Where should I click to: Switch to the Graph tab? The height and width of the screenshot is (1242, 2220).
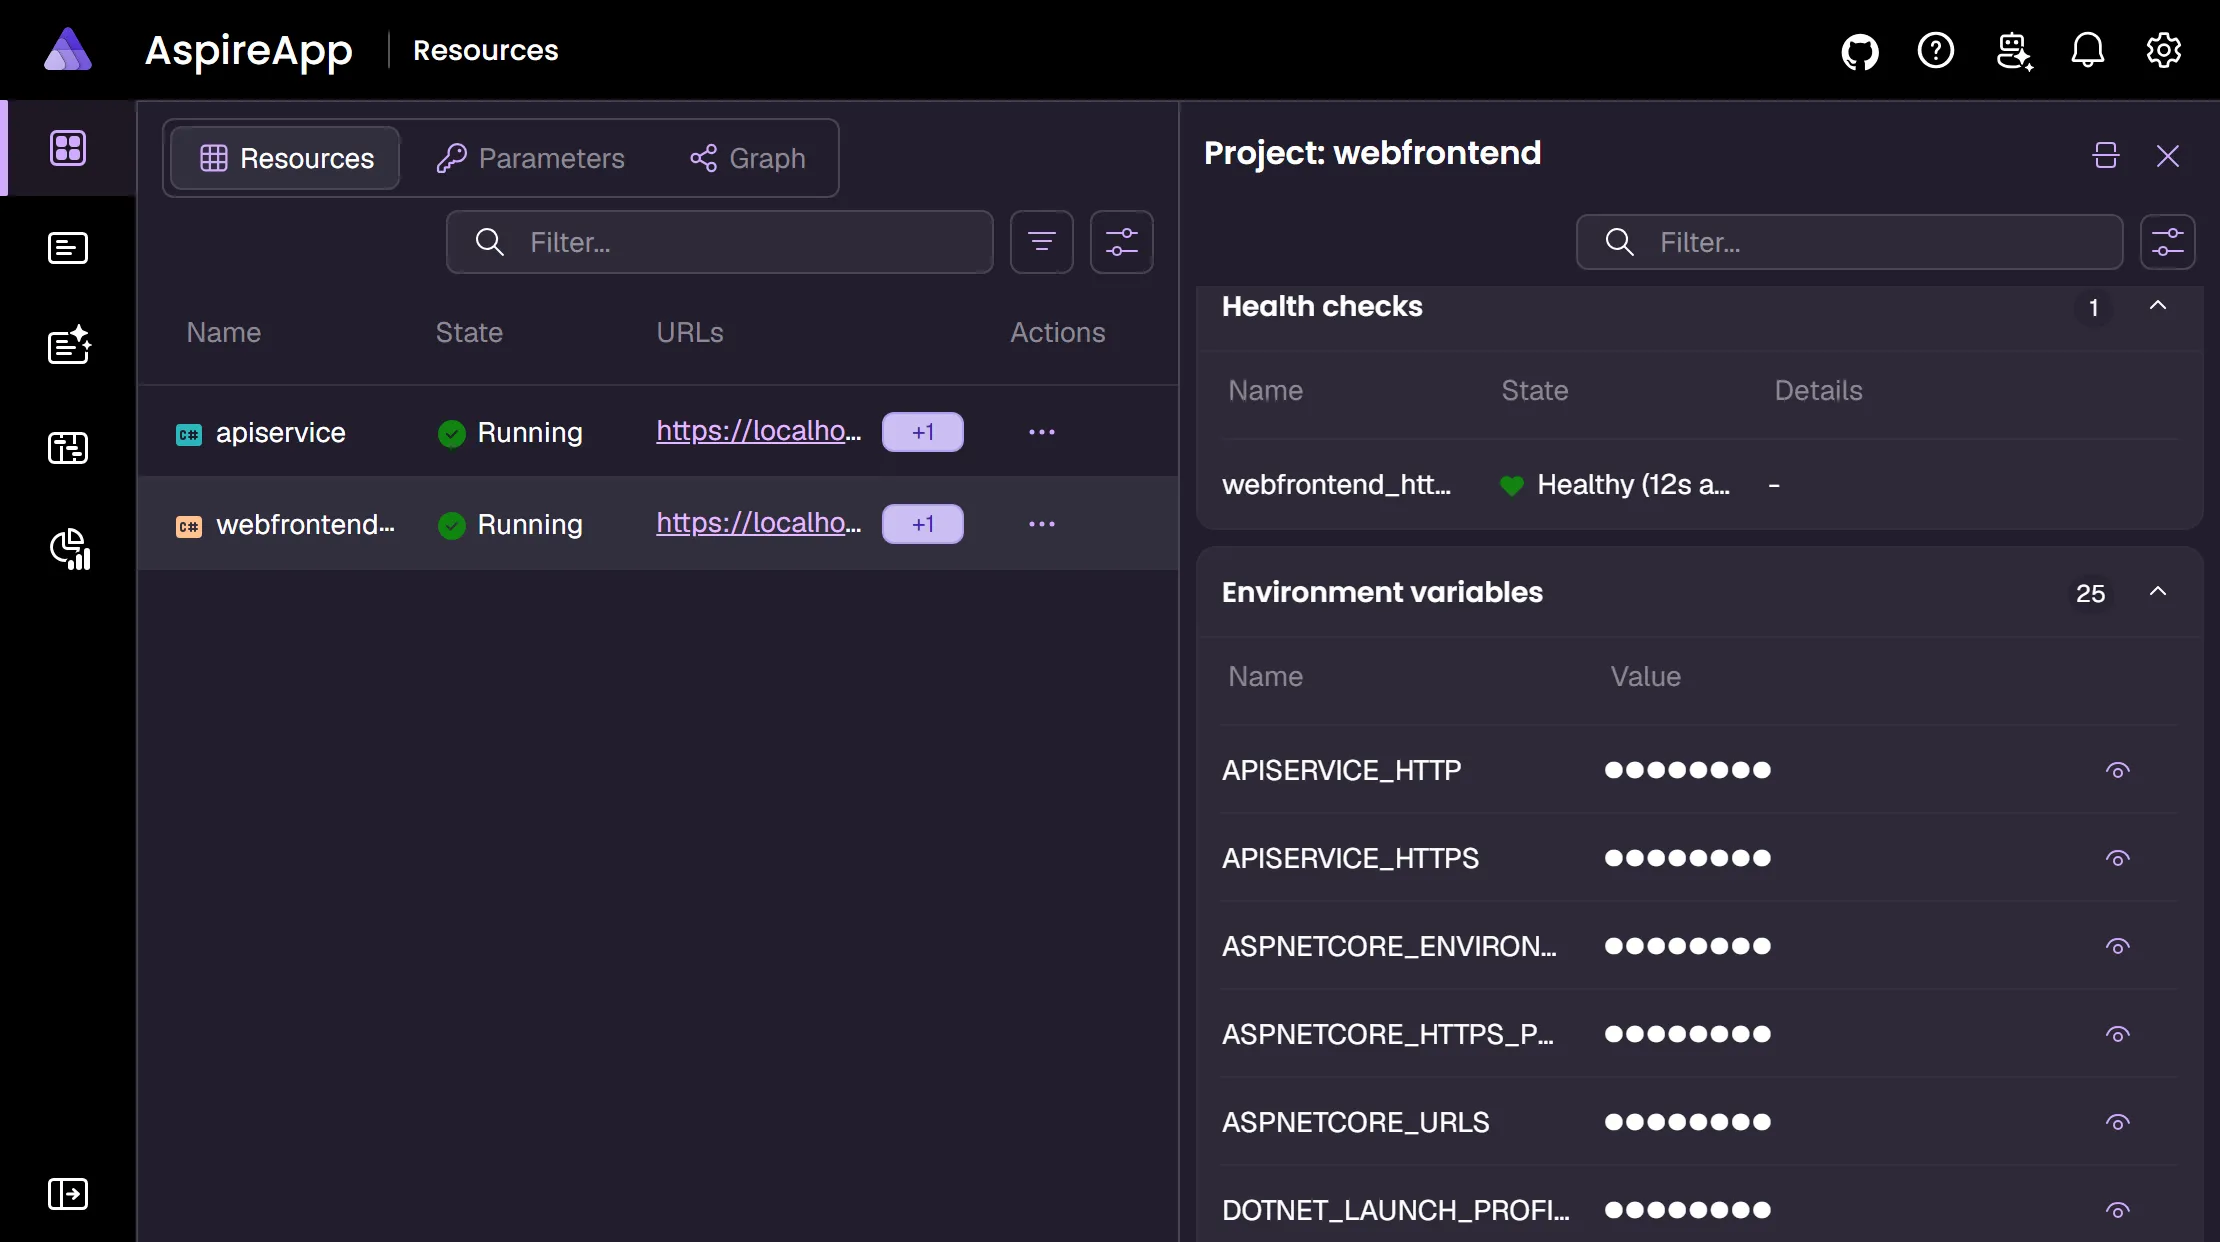(748, 158)
